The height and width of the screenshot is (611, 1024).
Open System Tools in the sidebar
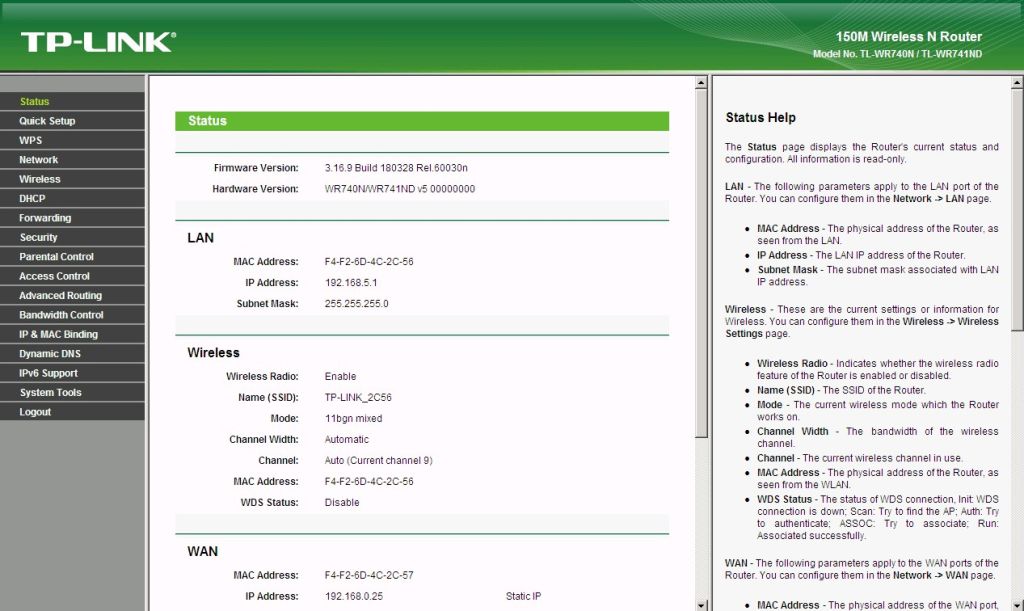point(72,392)
